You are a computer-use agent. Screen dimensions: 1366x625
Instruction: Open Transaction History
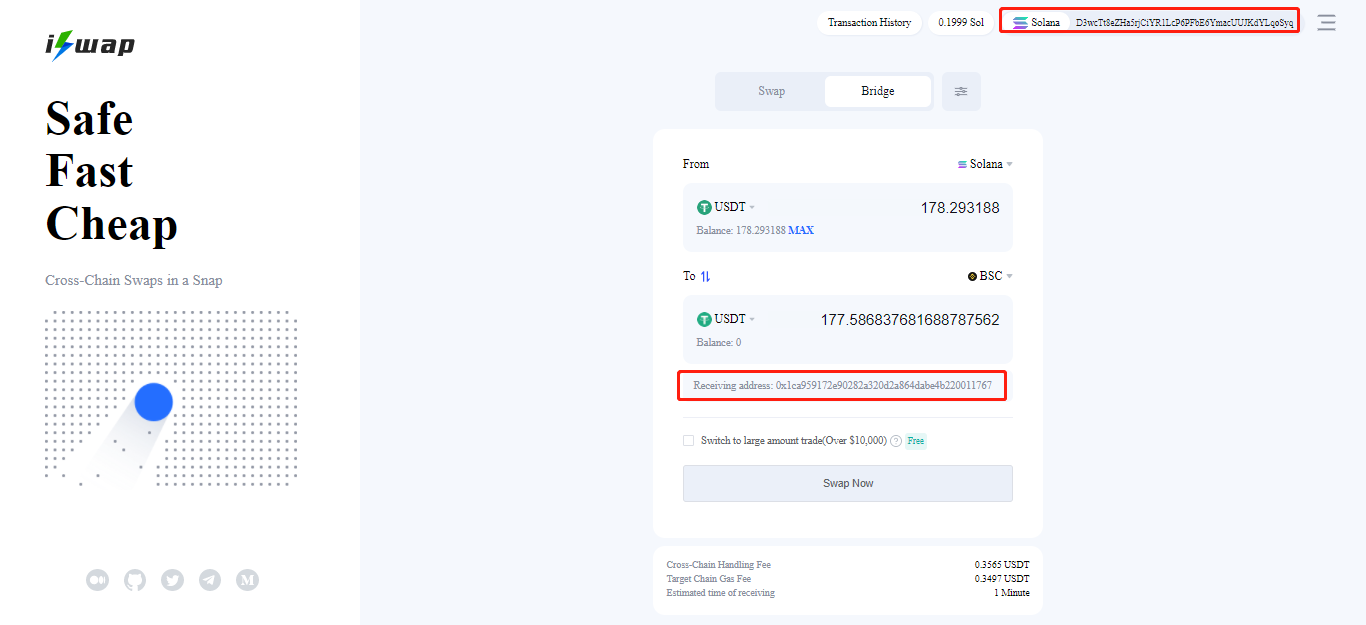[869, 22]
